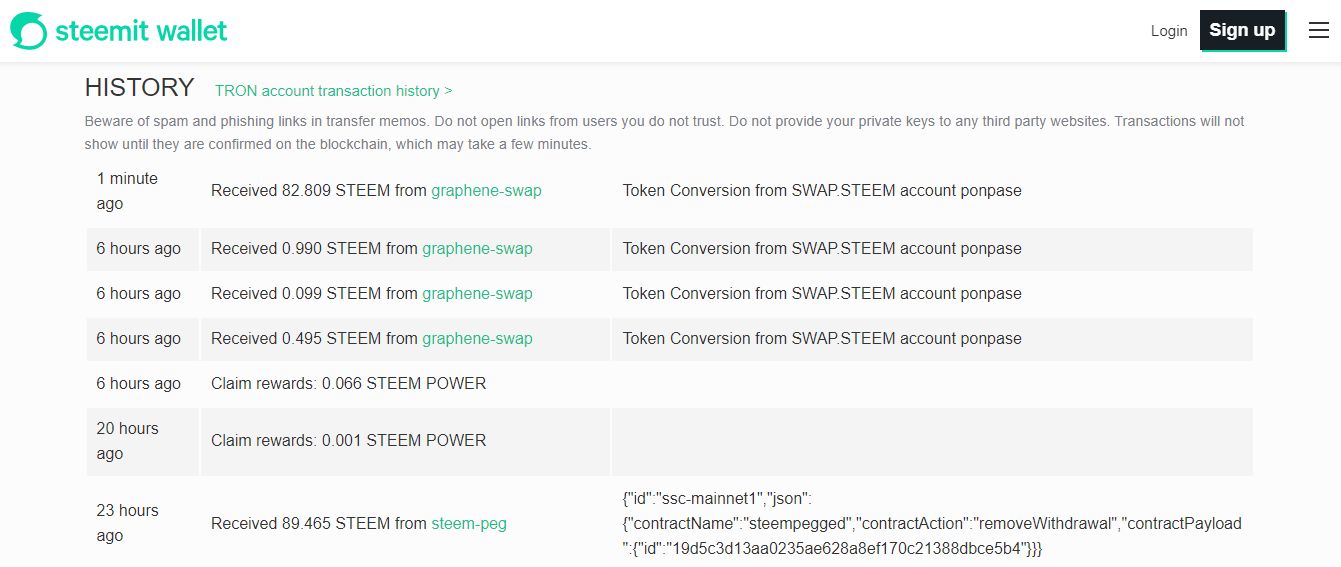Select '20 hours ago' timestamp

(127, 441)
